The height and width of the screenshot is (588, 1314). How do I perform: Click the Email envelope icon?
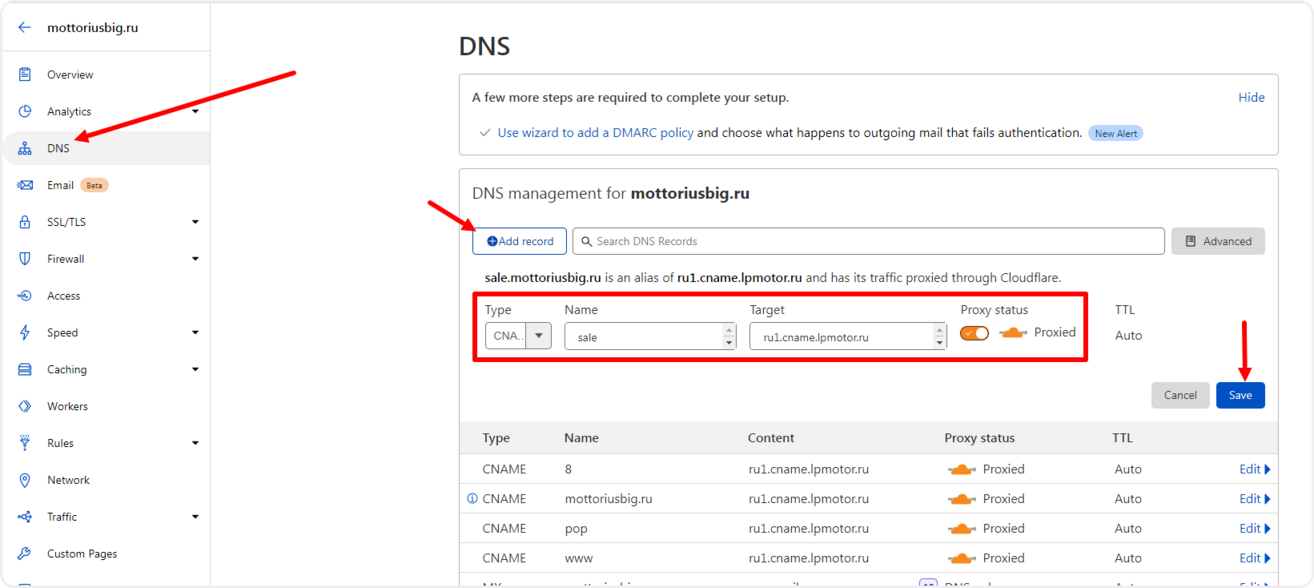pos(25,185)
